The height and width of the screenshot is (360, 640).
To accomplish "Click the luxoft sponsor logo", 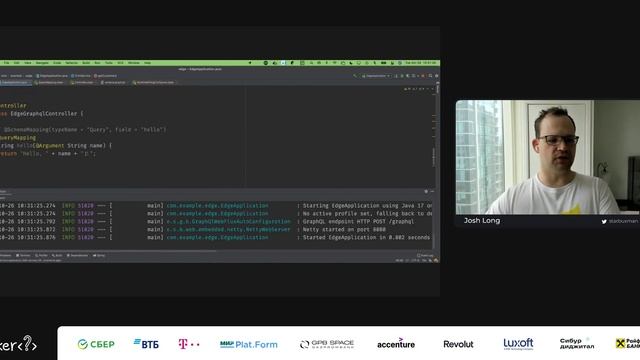I will [x=518, y=344].
